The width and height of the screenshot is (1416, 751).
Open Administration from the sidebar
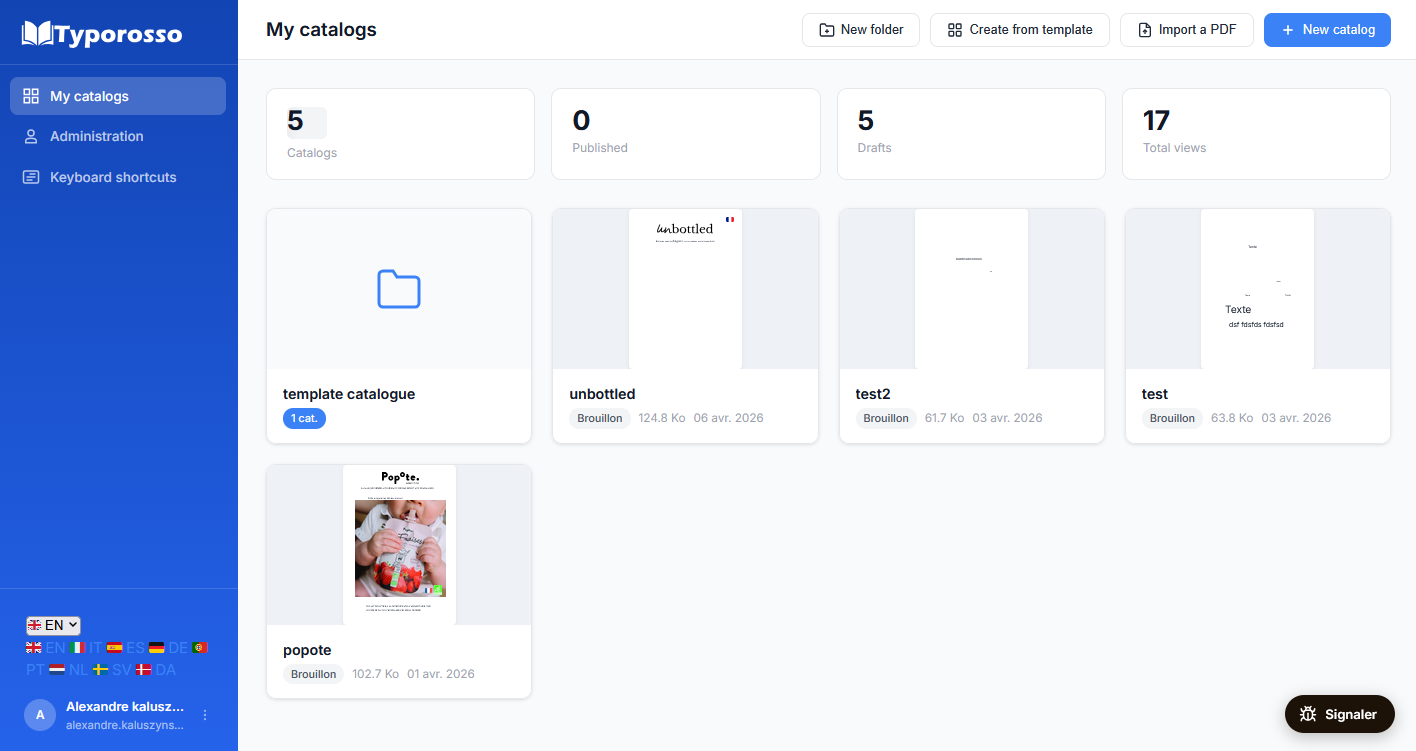pyautogui.click(x=97, y=136)
